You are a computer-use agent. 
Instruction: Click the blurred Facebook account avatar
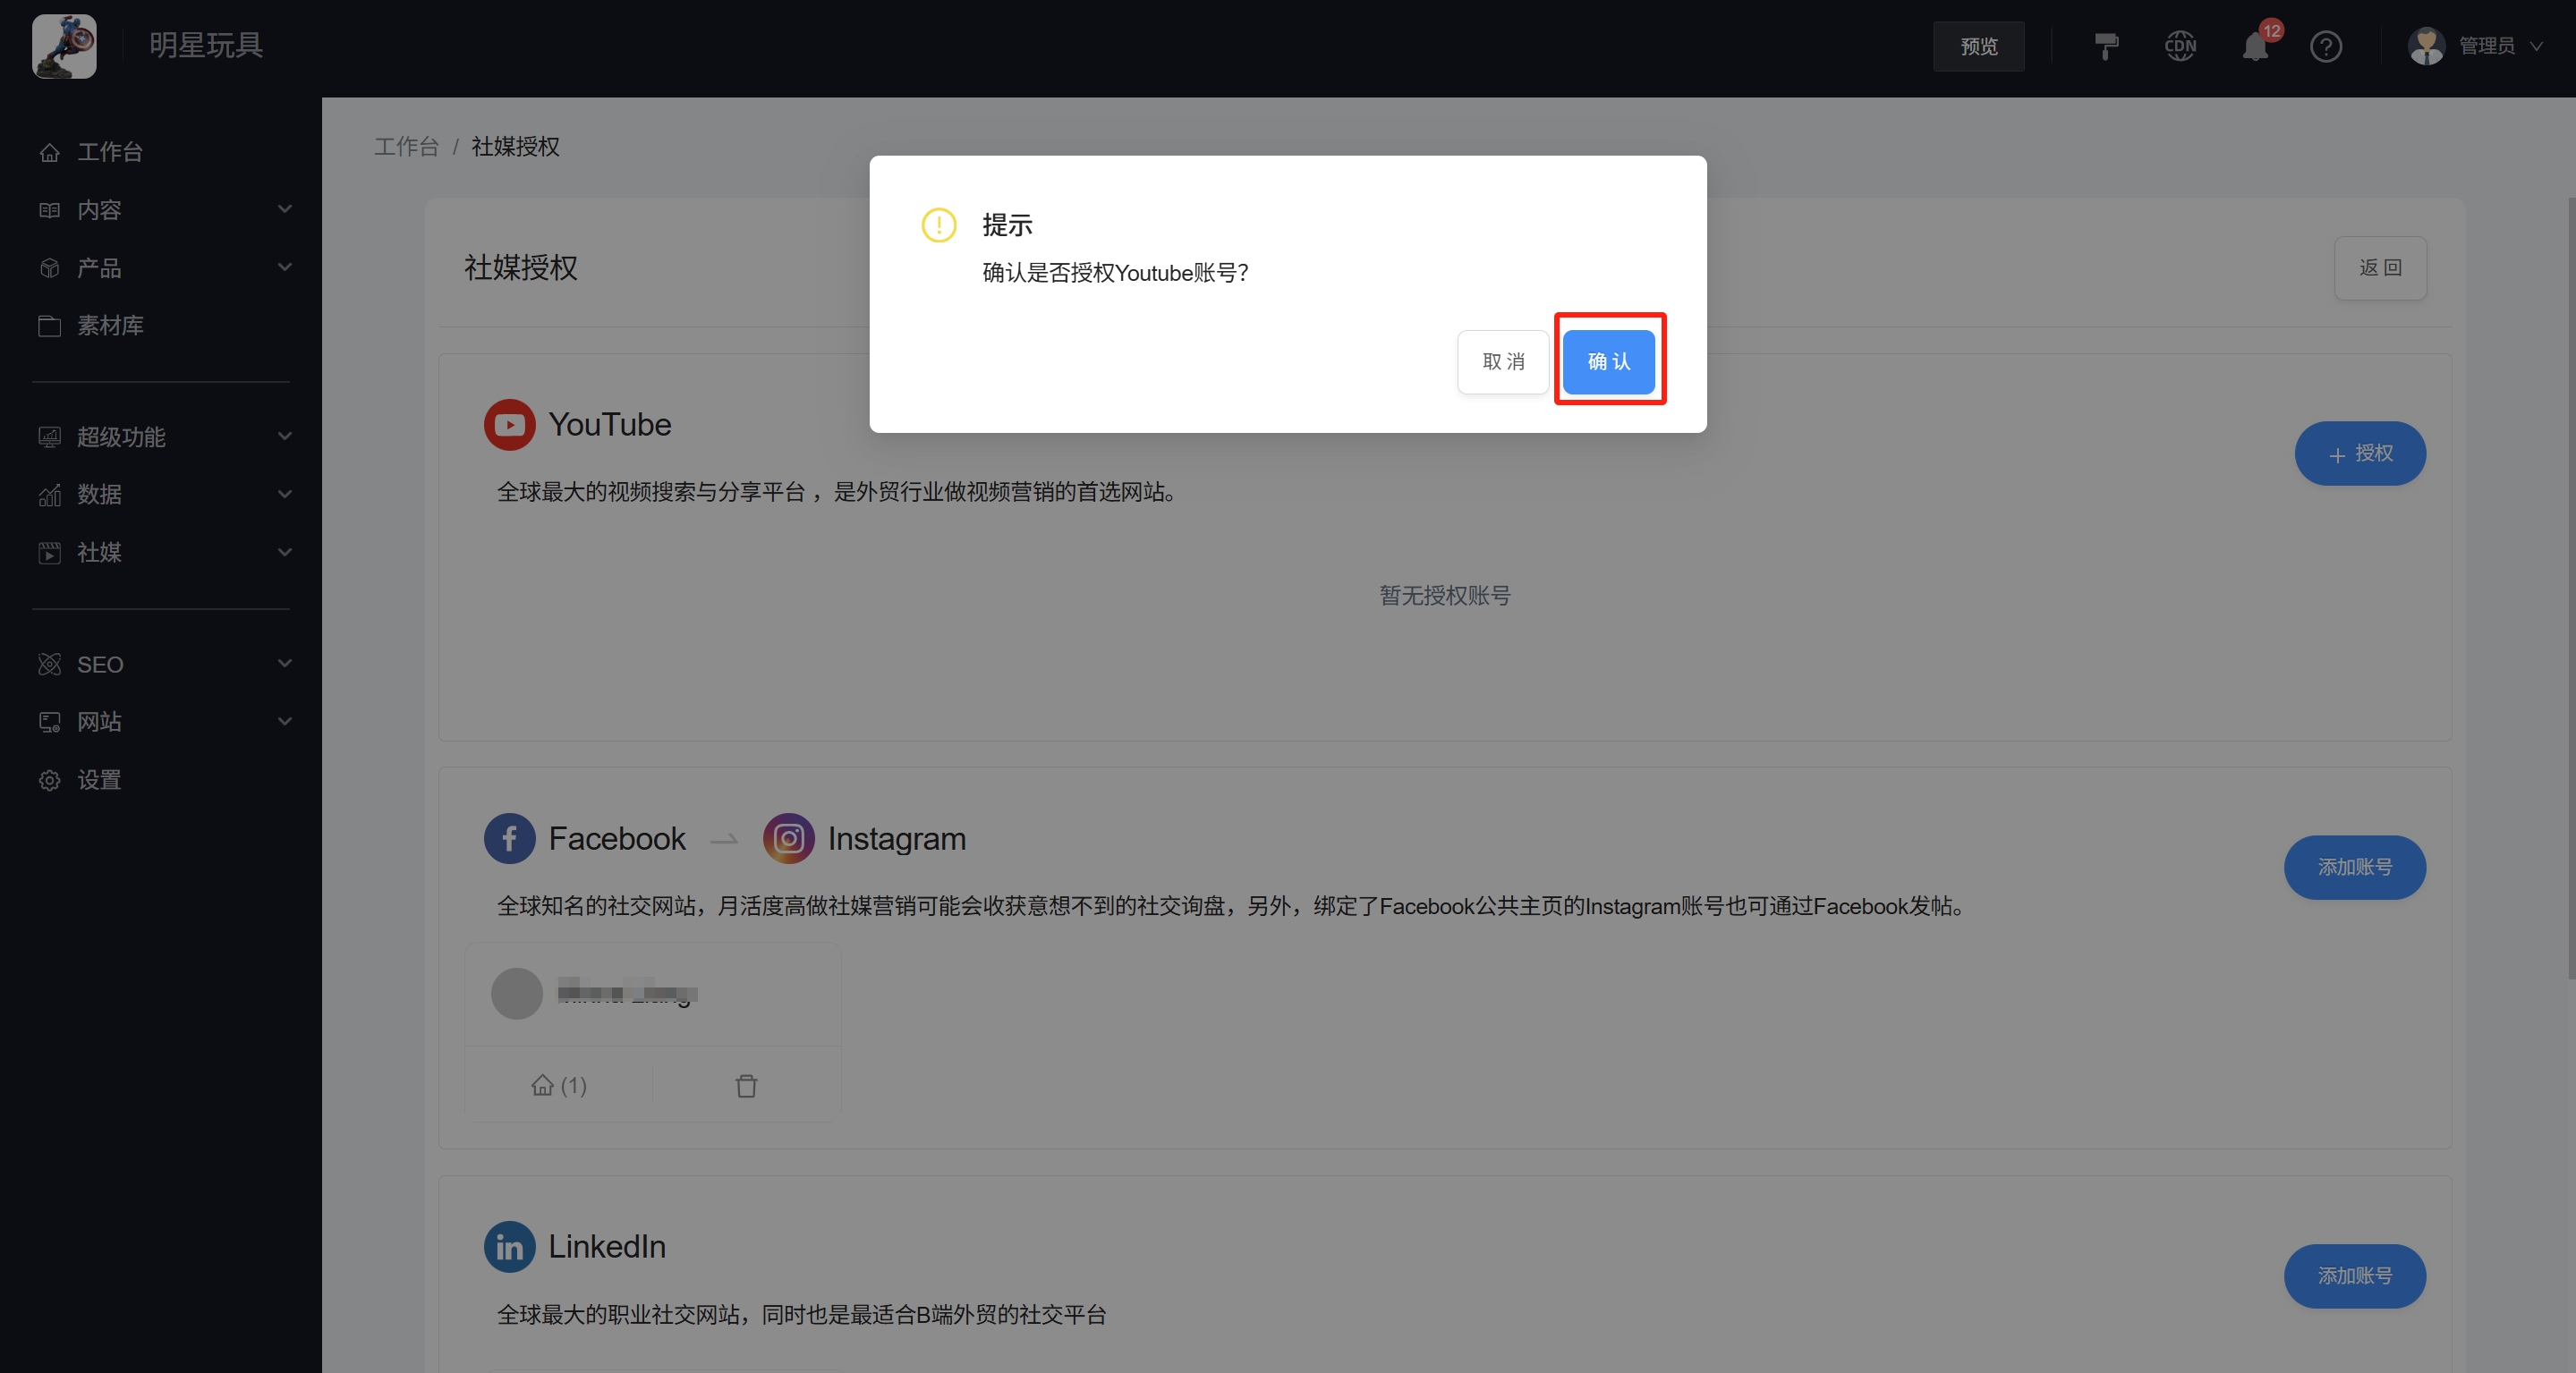[x=516, y=993]
